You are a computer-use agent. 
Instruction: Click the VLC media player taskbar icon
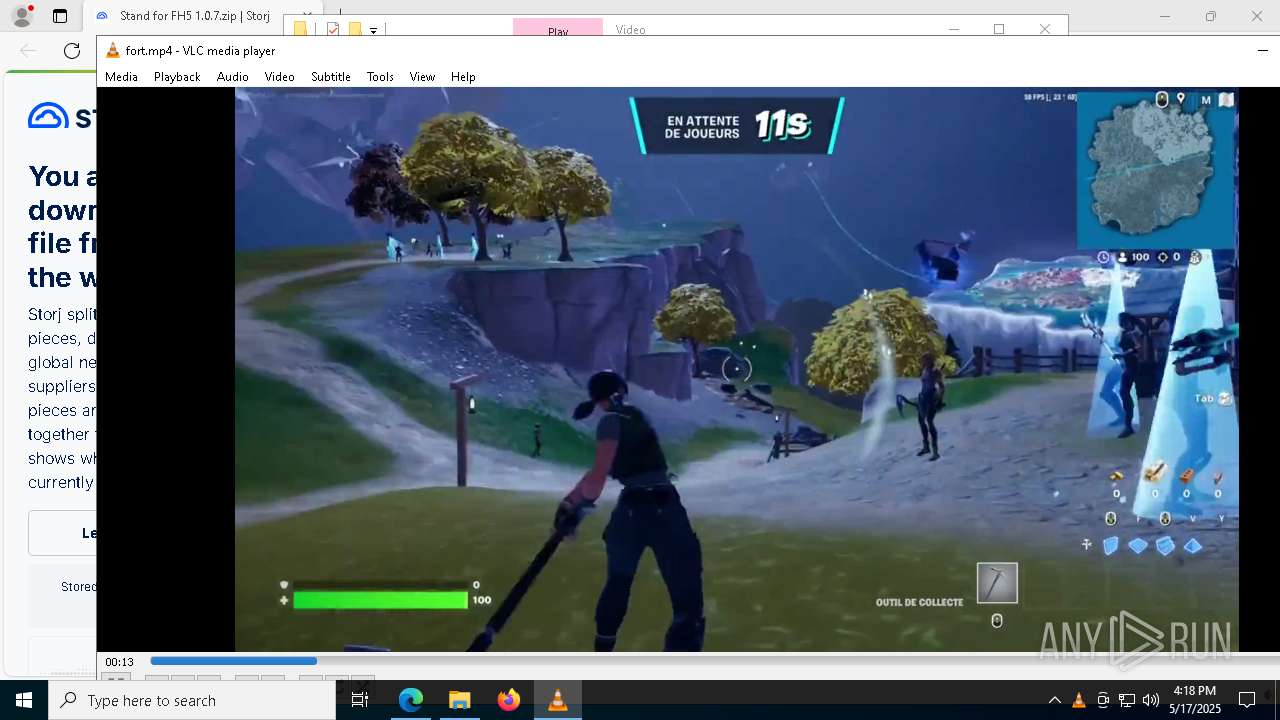pos(558,700)
